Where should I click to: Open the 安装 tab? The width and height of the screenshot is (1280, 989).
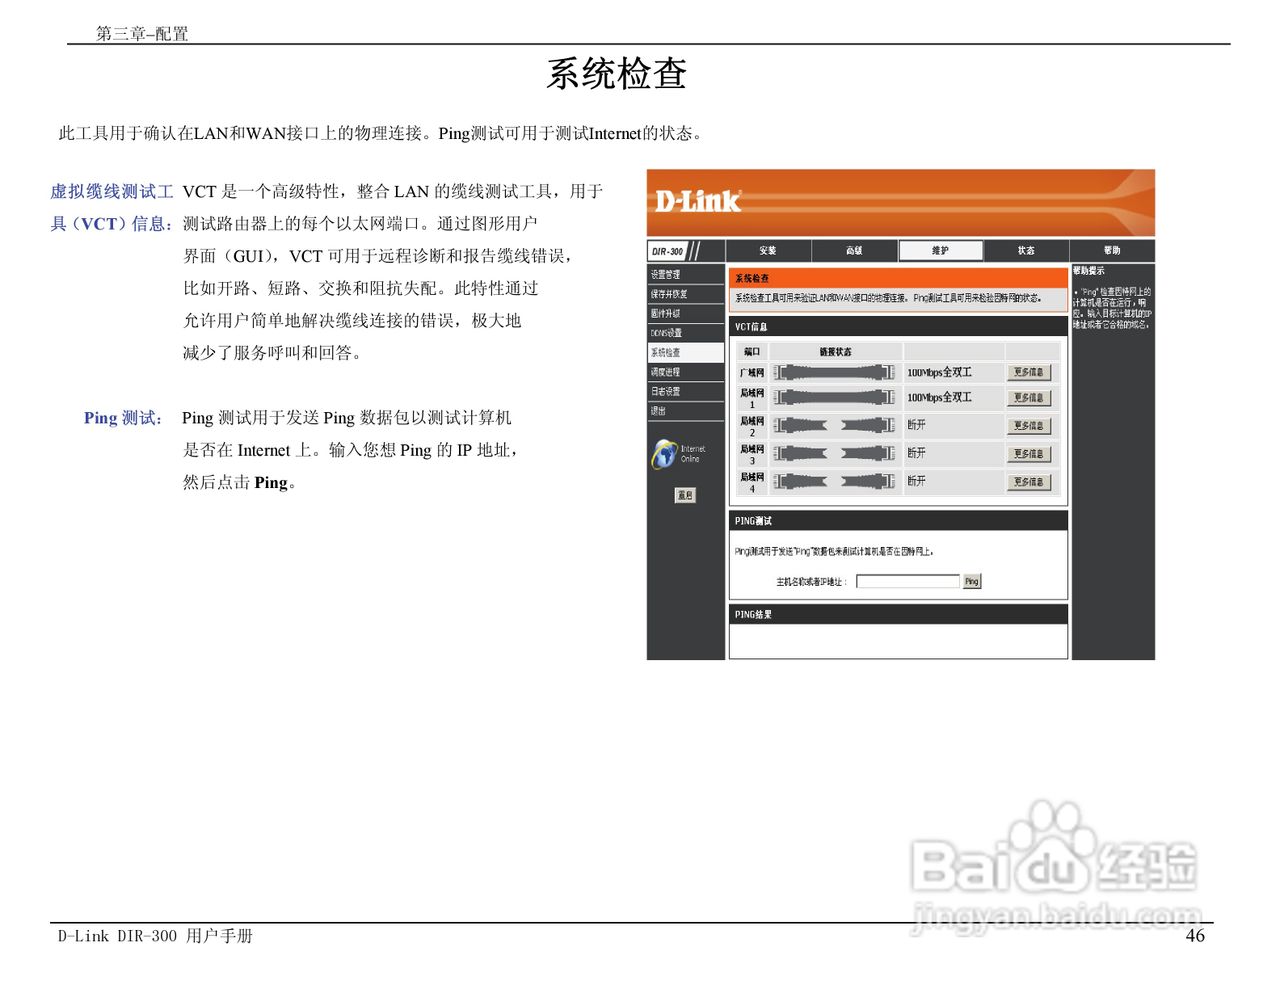[768, 250]
